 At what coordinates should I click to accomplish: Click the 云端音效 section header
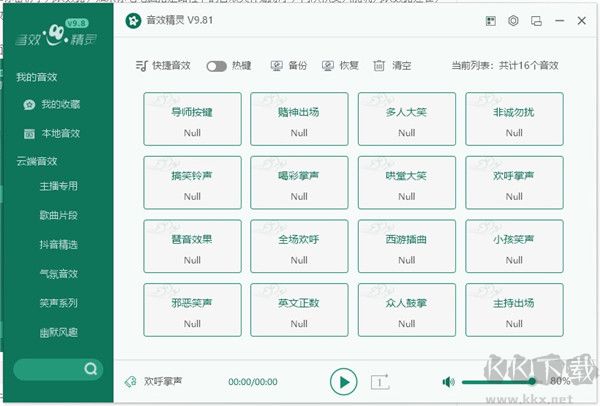(36, 161)
